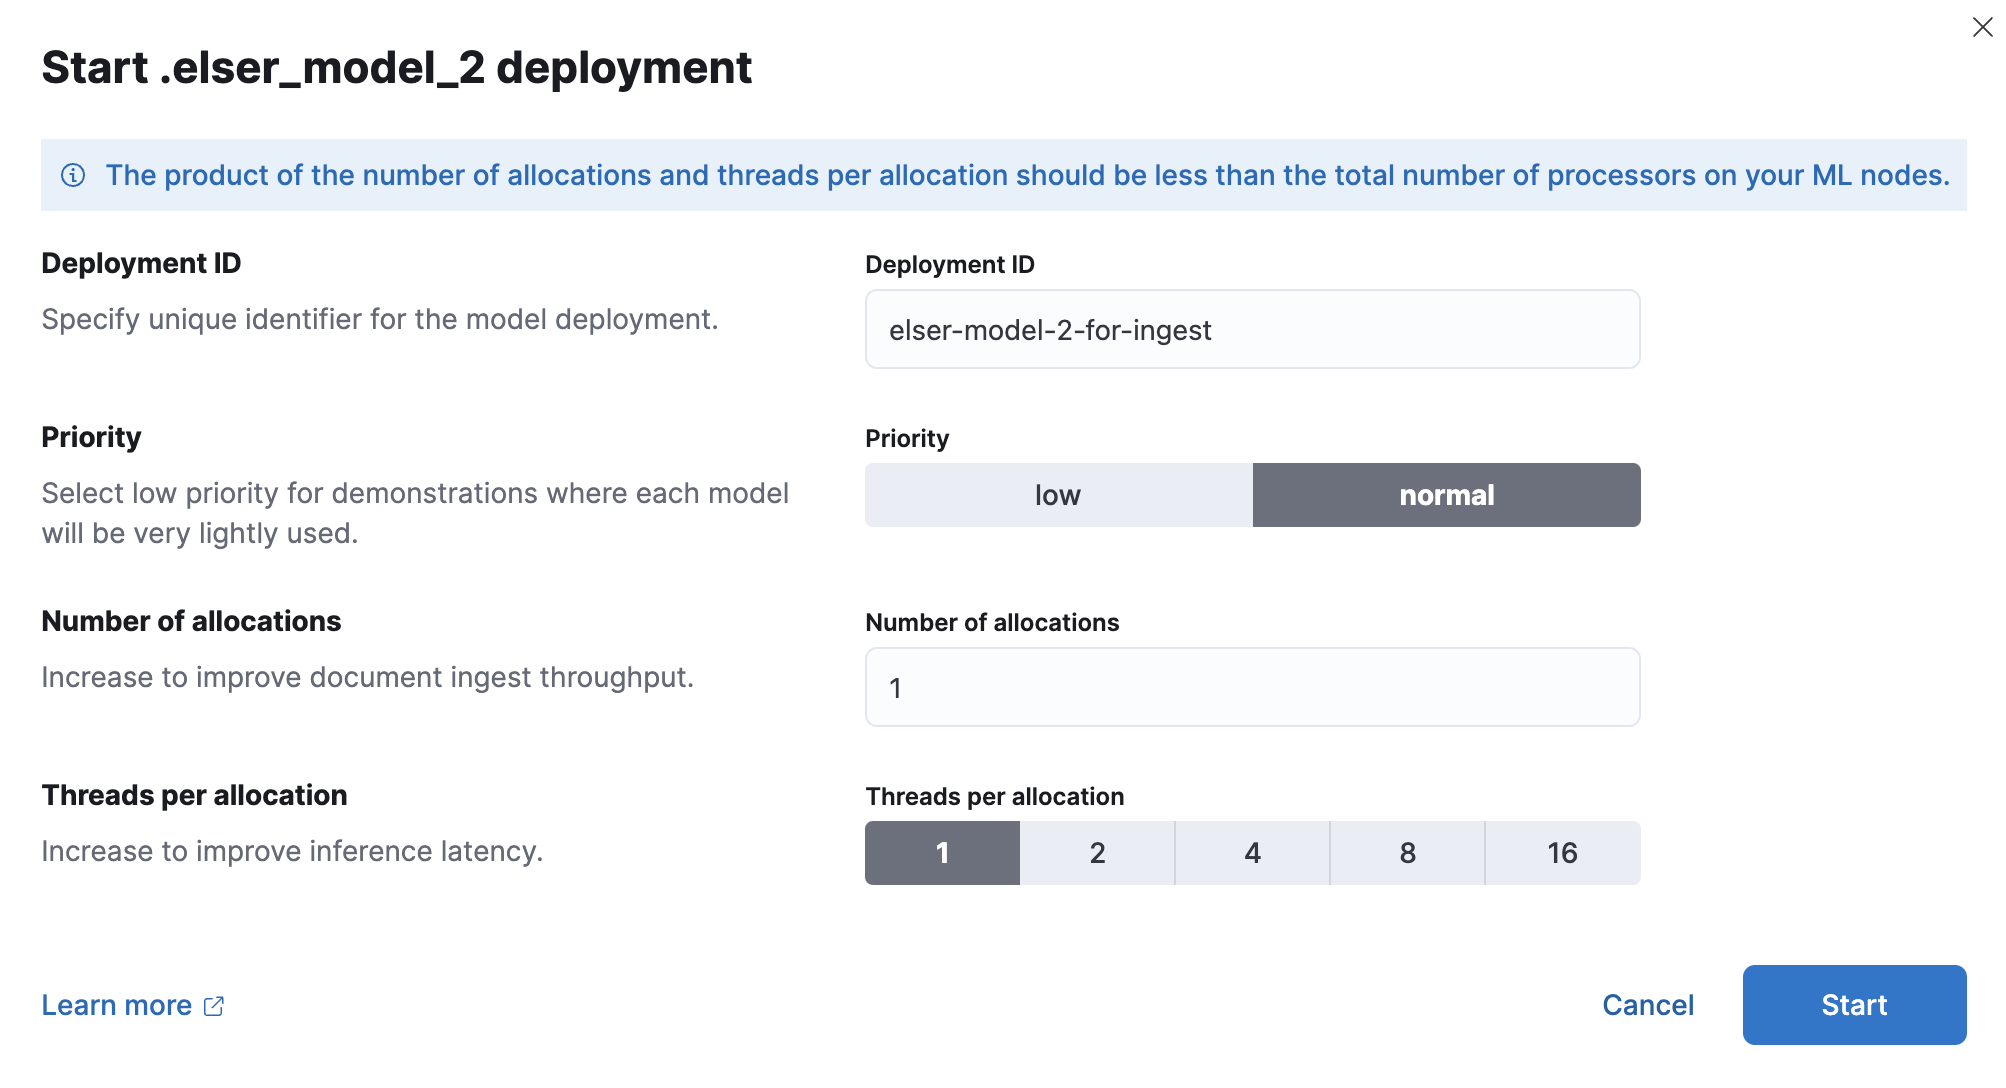Start the elser_model_2 deployment
Screen dimensions: 2006x1088
tap(1854, 1005)
